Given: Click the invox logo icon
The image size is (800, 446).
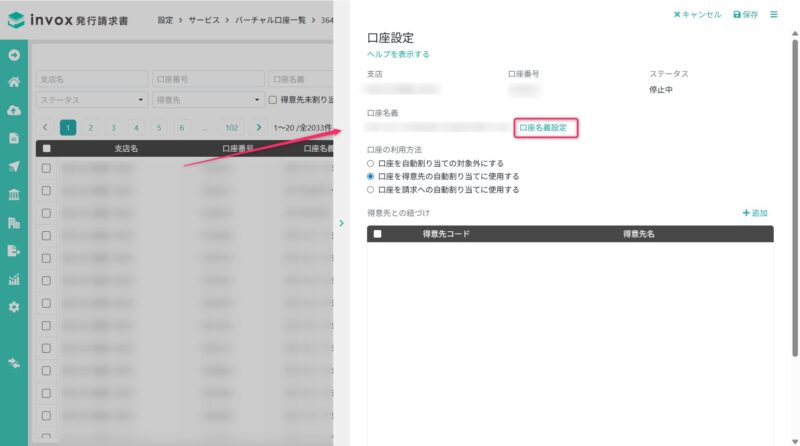Looking at the screenshot, I should point(16,20).
